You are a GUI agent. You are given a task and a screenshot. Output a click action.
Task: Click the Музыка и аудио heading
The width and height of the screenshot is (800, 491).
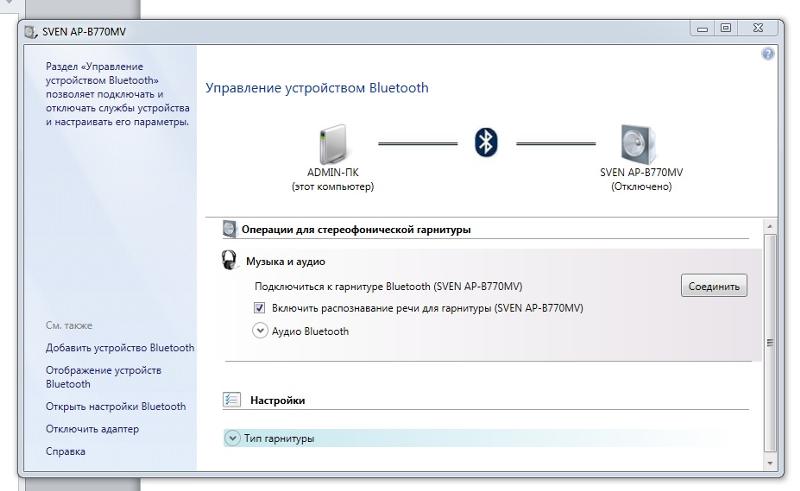point(286,261)
